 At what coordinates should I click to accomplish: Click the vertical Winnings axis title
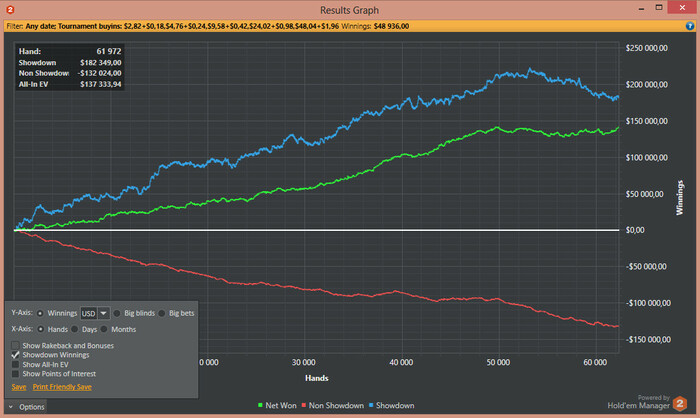click(679, 198)
